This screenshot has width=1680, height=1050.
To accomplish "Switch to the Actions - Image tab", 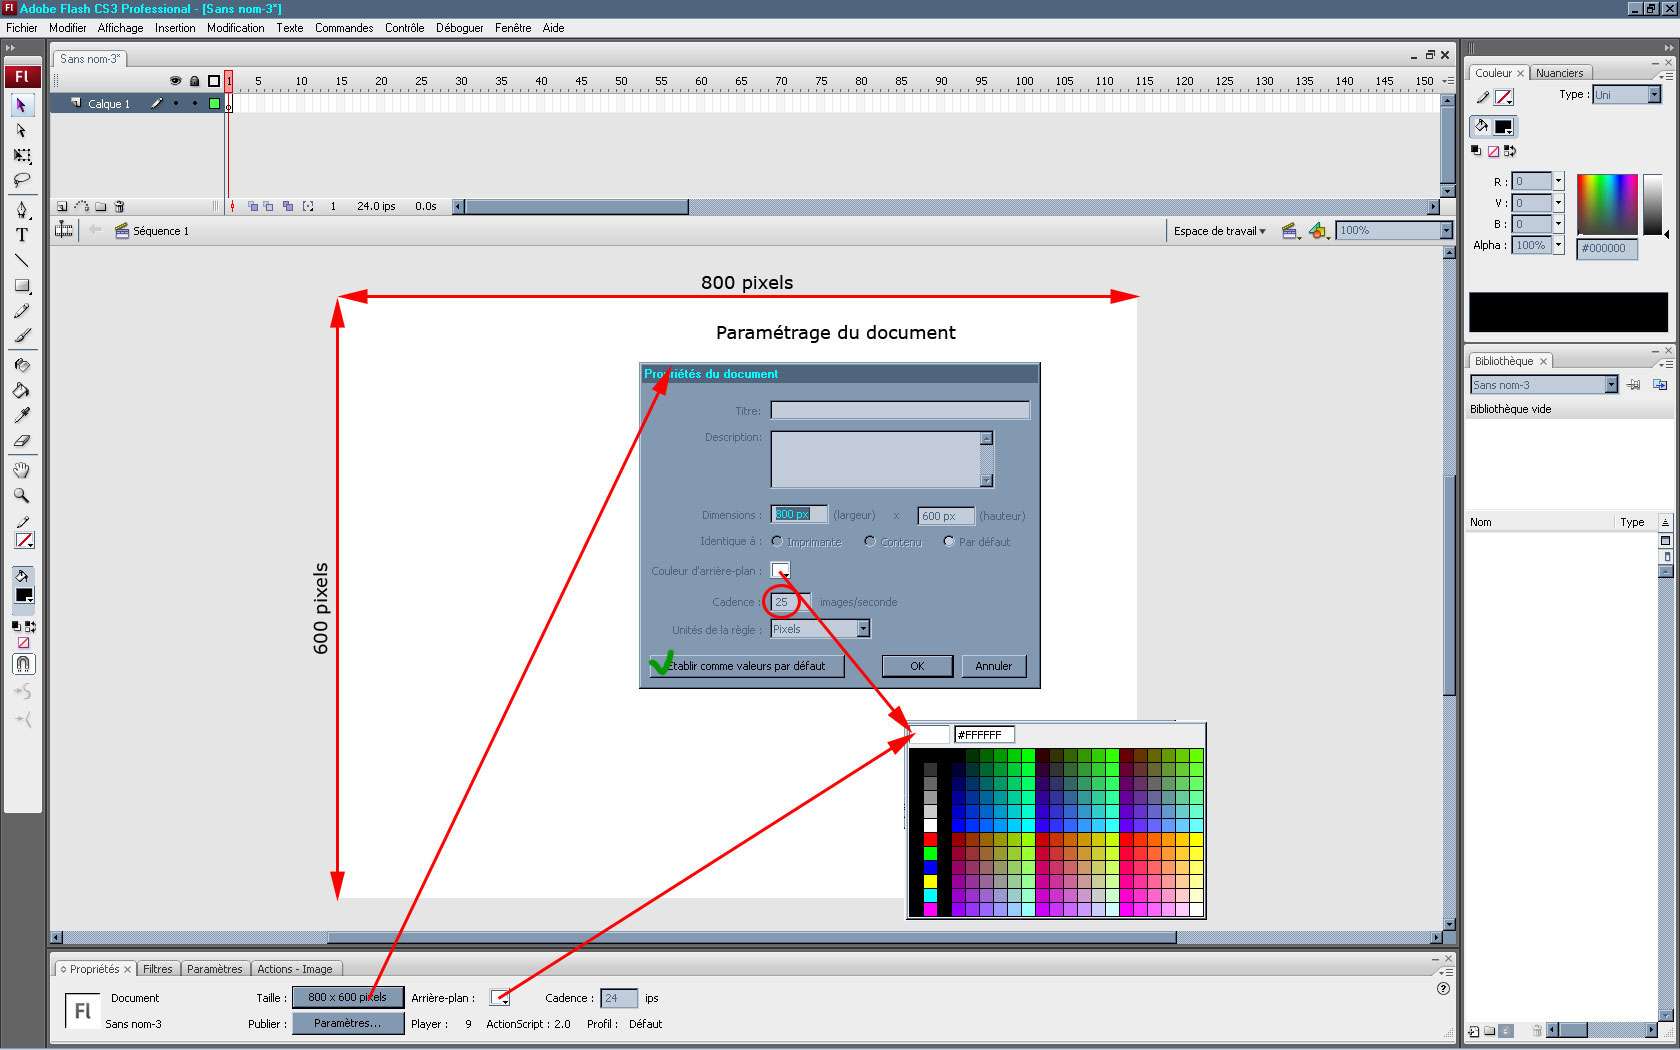I will (294, 969).
